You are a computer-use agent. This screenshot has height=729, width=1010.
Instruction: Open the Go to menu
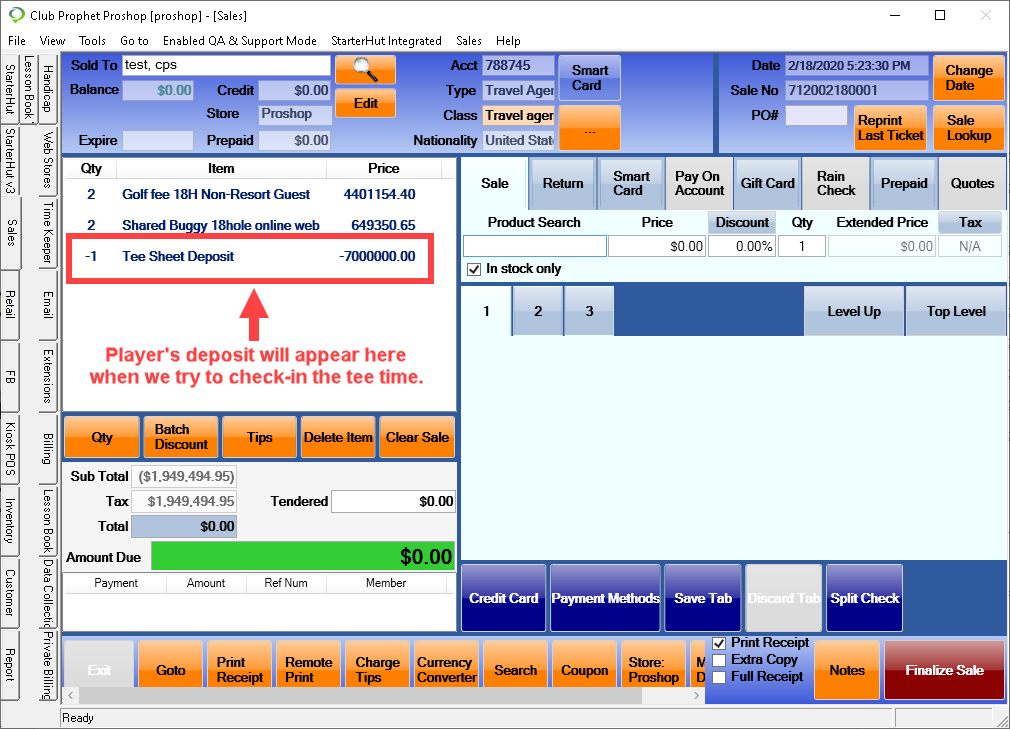point(134,41)
